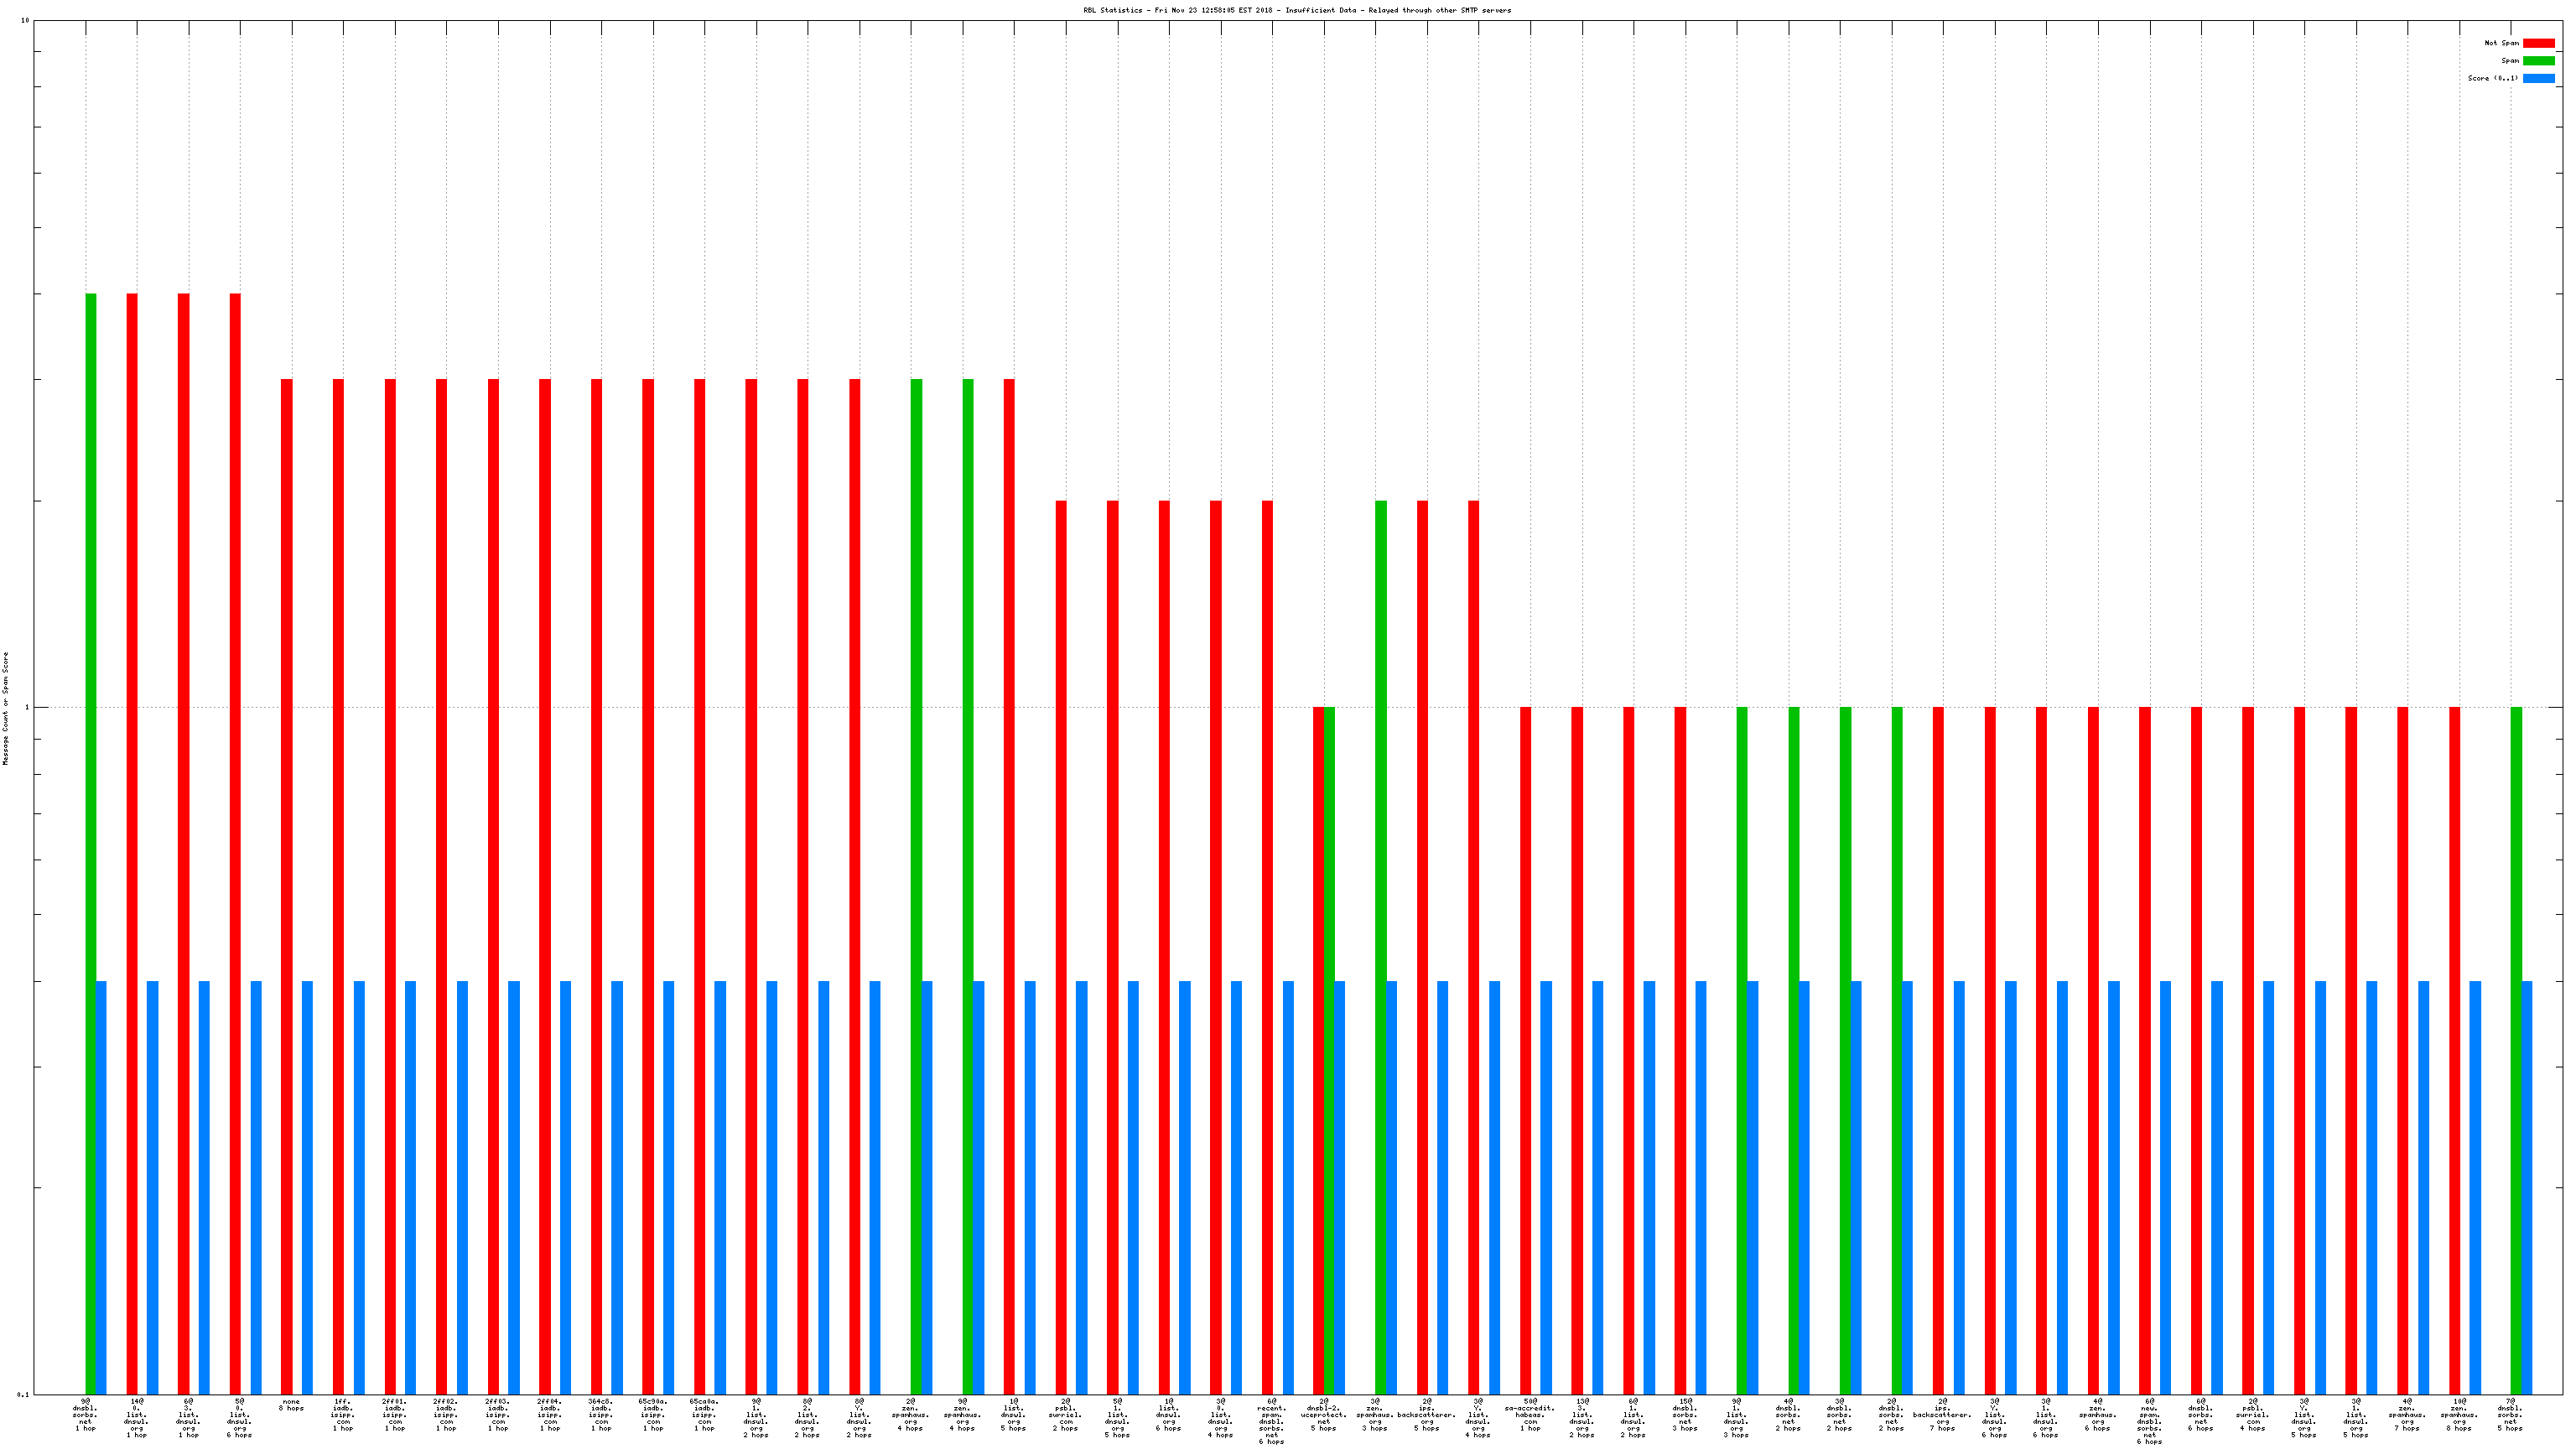Click the dnsbl-2.uceprotect.net 5 hops label
The image size is (2576, 1449).
pyautogui.click(x=1324, y=1414)
